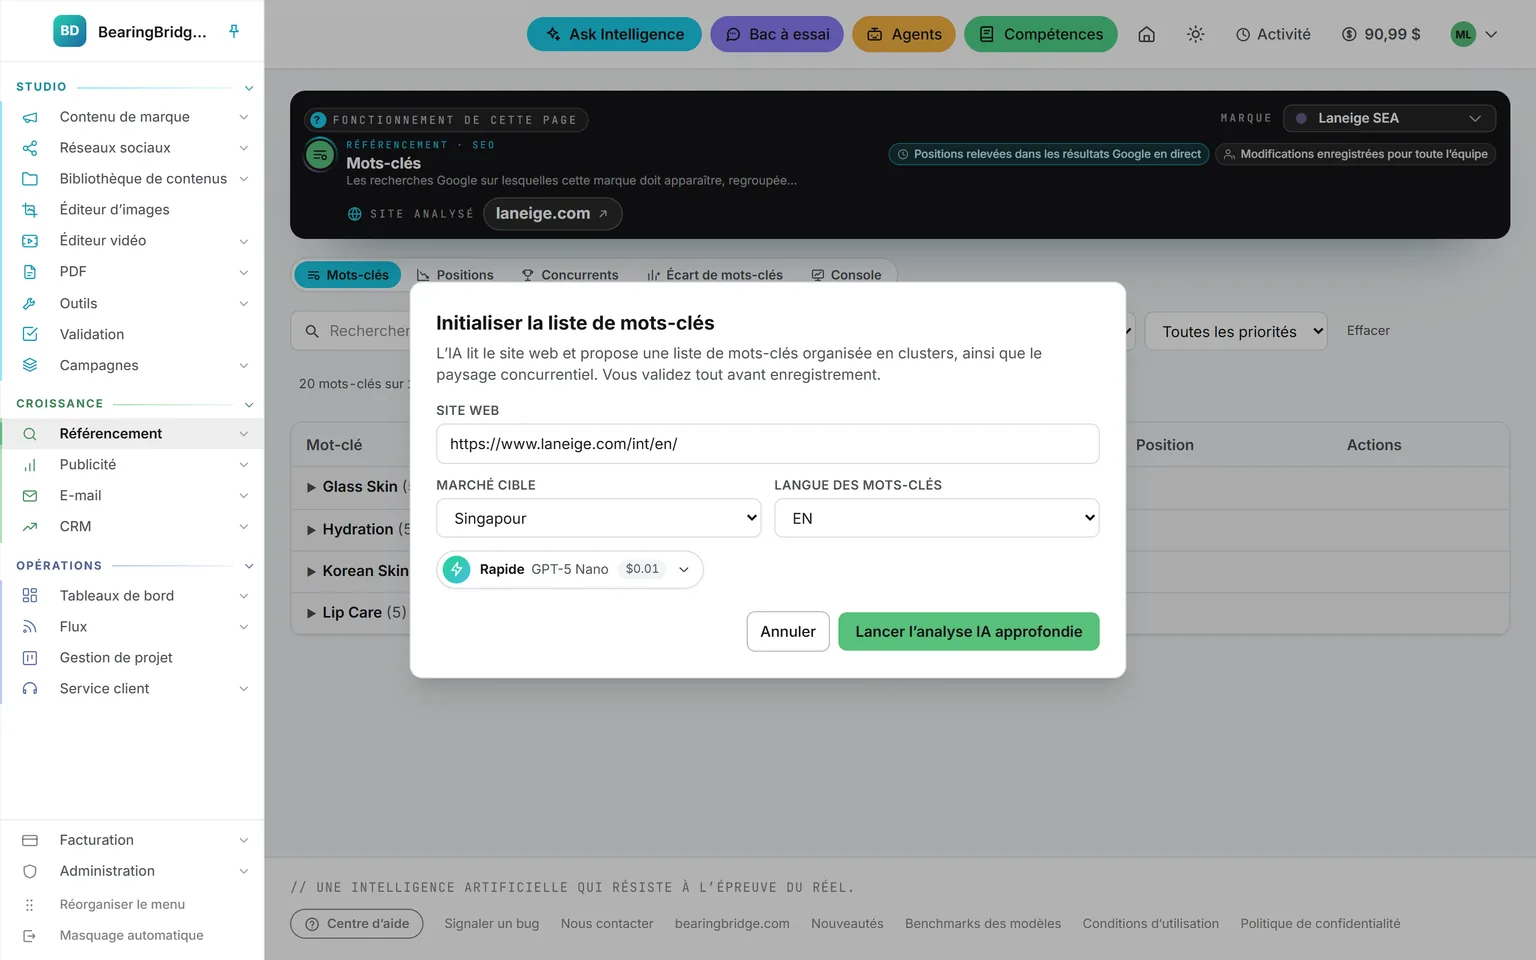Switch to the Concurrents tab

[570, 275]
